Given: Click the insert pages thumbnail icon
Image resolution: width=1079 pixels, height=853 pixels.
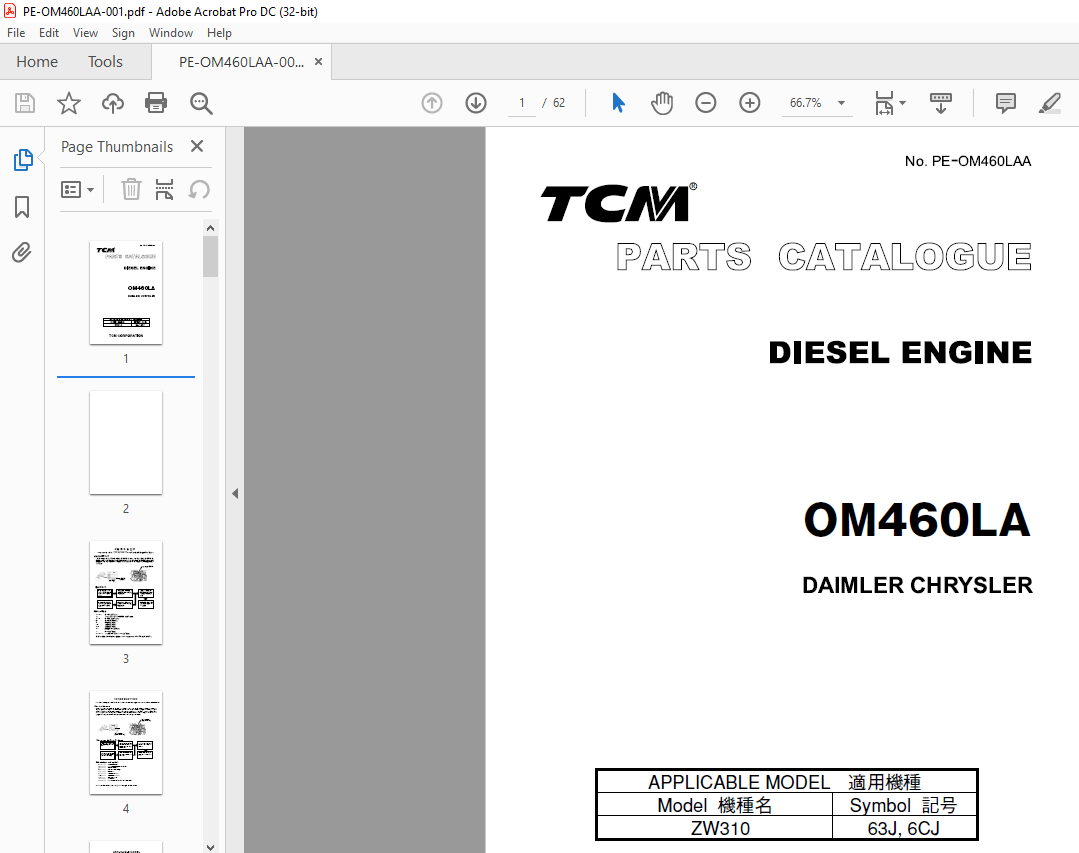Looking at the screenshot, I should (164, 189).
